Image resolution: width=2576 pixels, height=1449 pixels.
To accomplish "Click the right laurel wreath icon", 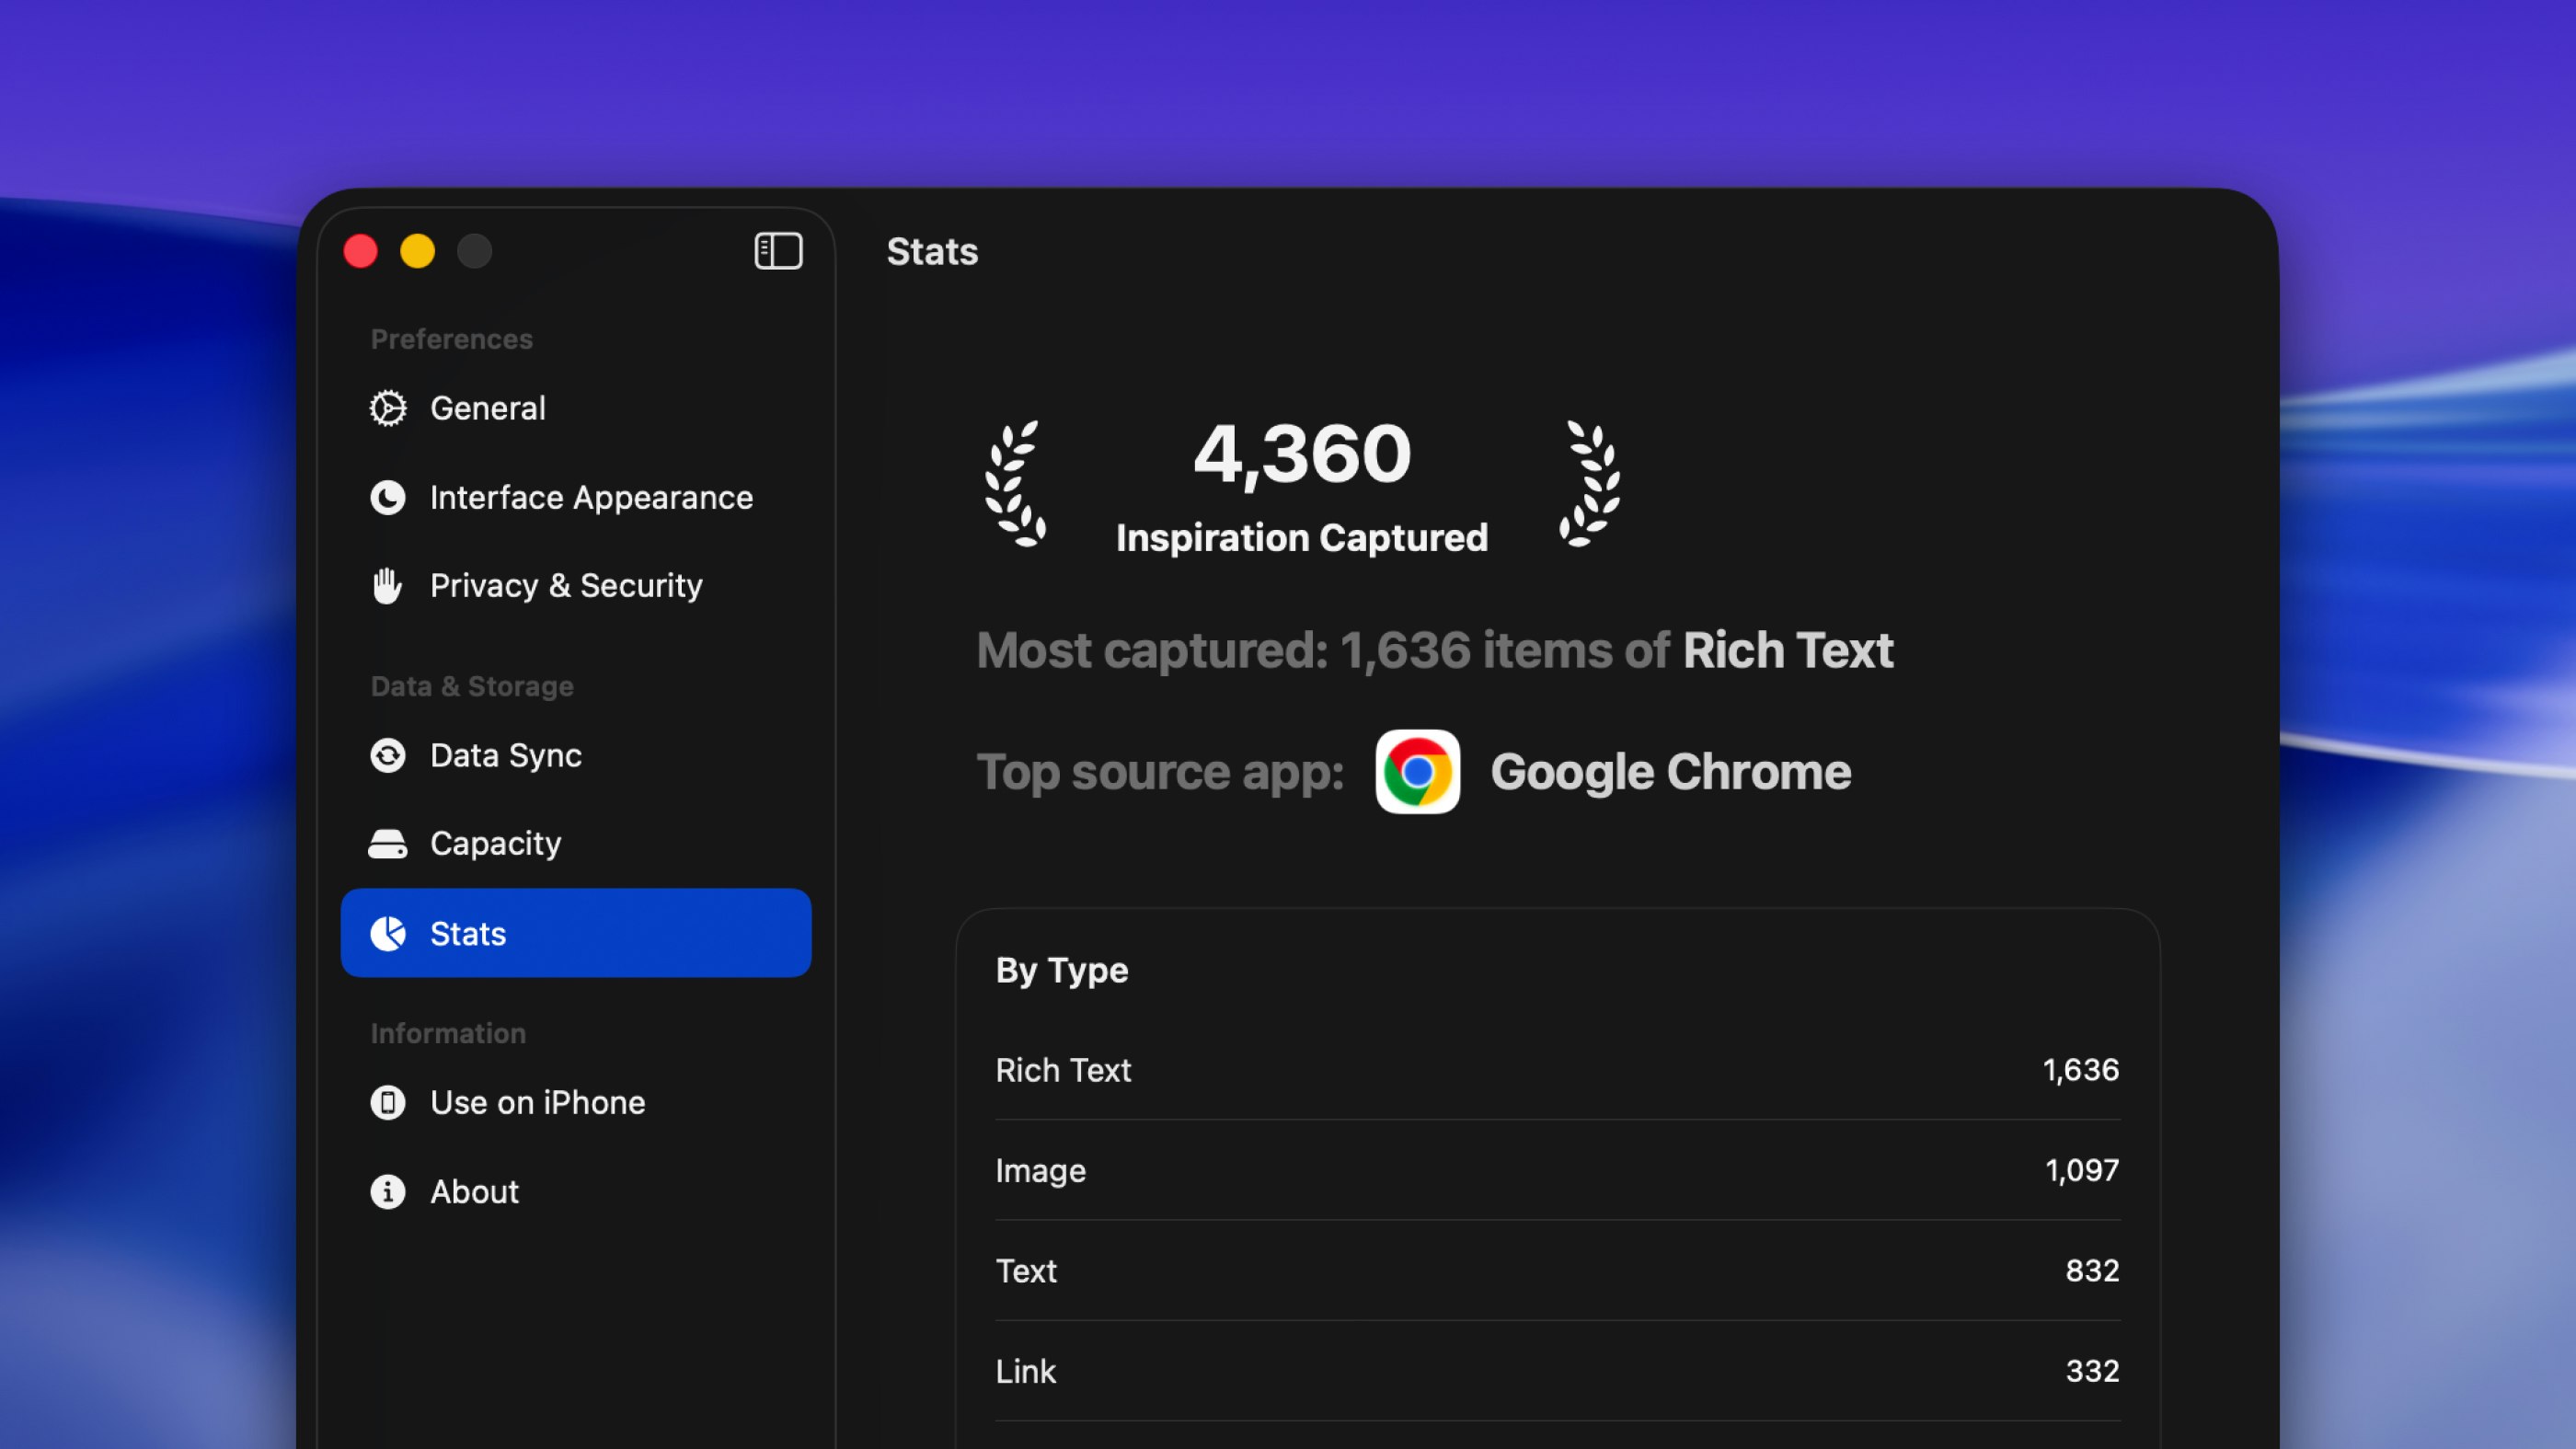I will tap(1590, 483).
